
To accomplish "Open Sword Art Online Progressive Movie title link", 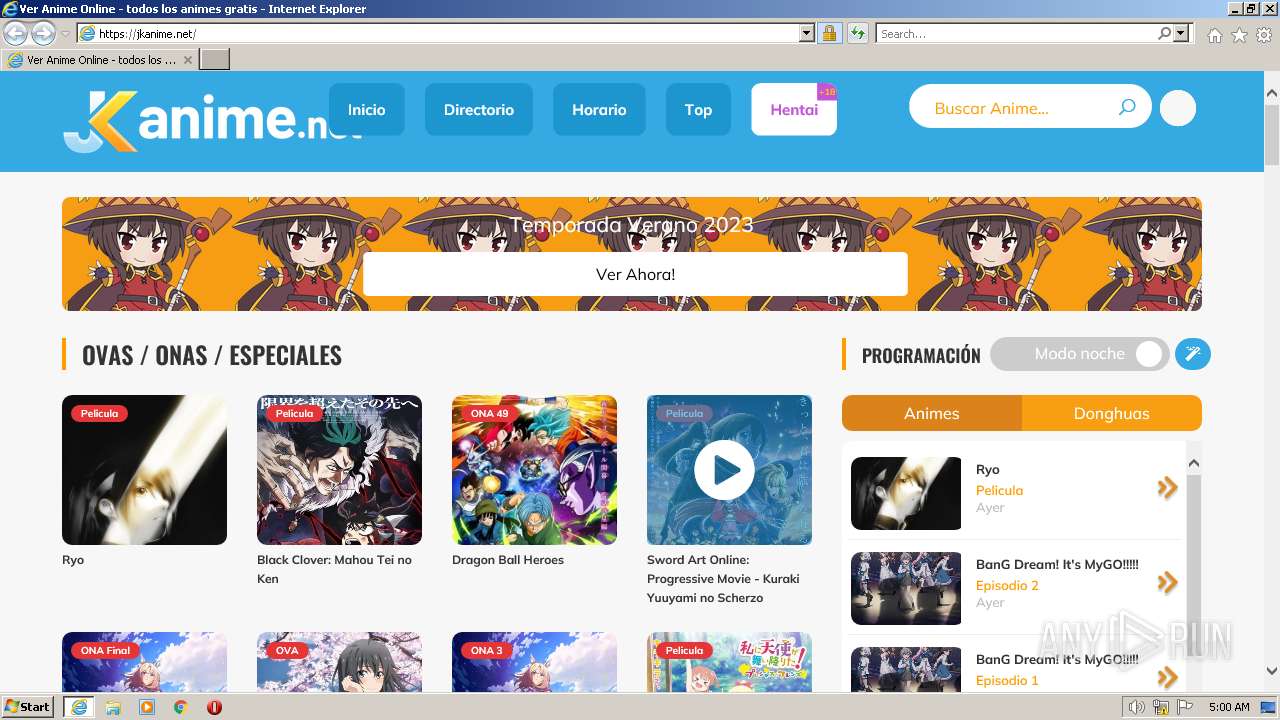I will [723, 579].
